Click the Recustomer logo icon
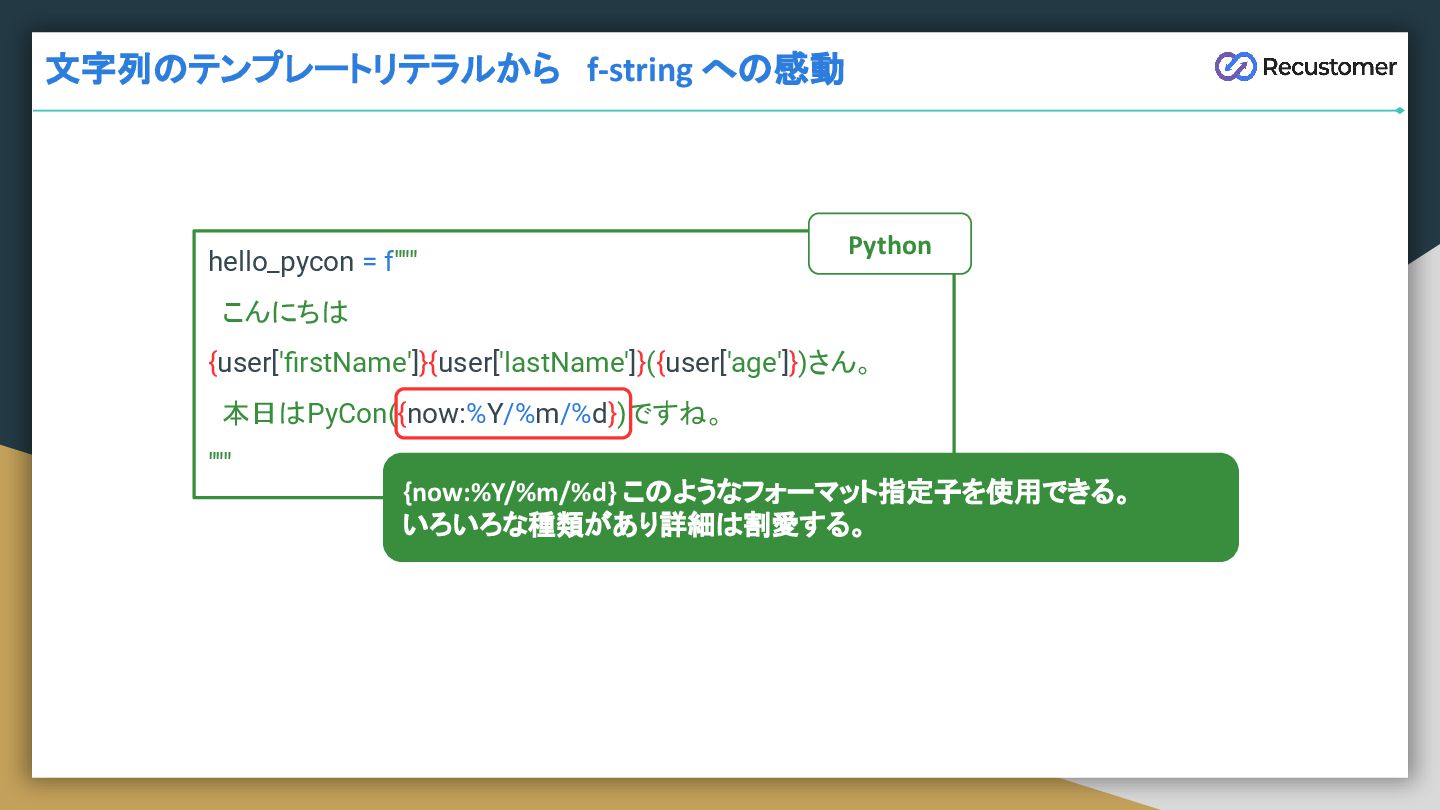This screenshot has width=1440, height=810. coord(1235,67)
